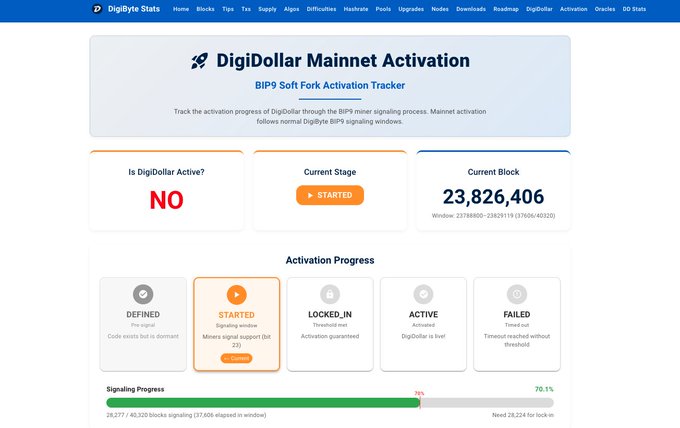This screenshot has height=428, width=680.
Task: Click the Current Stage label
Action: tap(330, 172)
